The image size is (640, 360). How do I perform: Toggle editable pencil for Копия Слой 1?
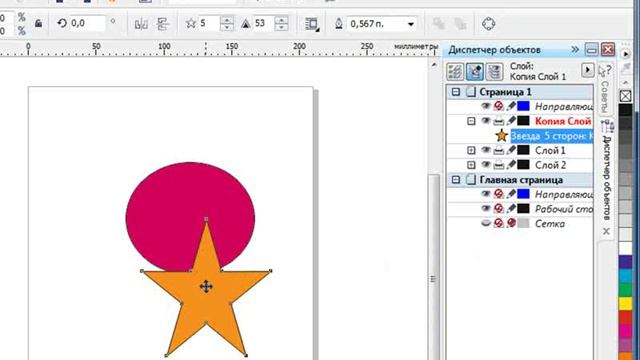point(511,120)
